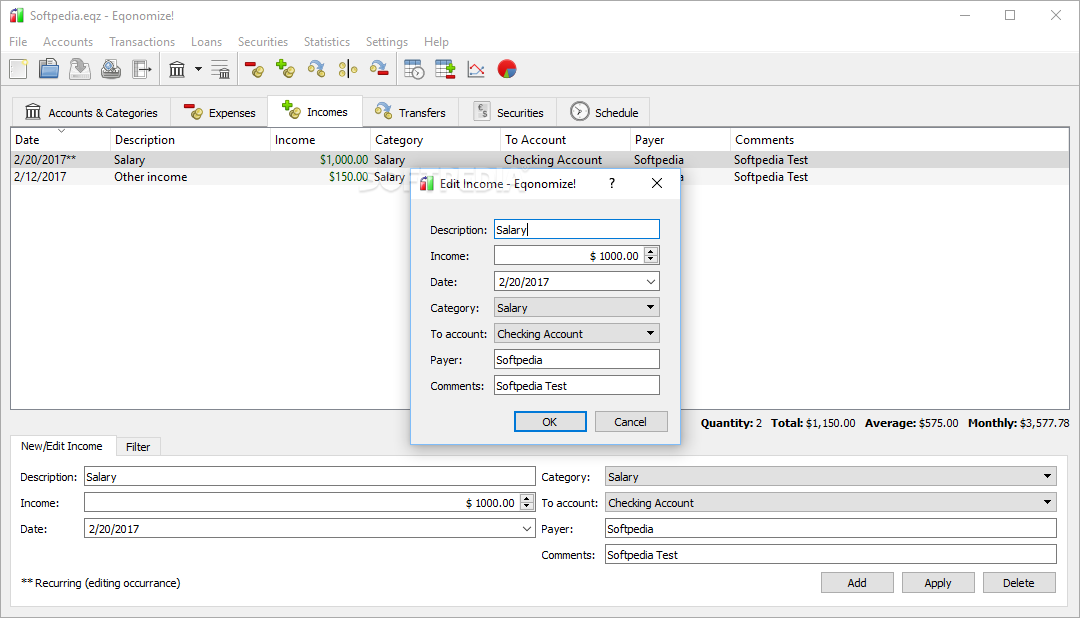1080x618 pixels.
Task: Select the New/Edit Income tab
Action: 62,446
